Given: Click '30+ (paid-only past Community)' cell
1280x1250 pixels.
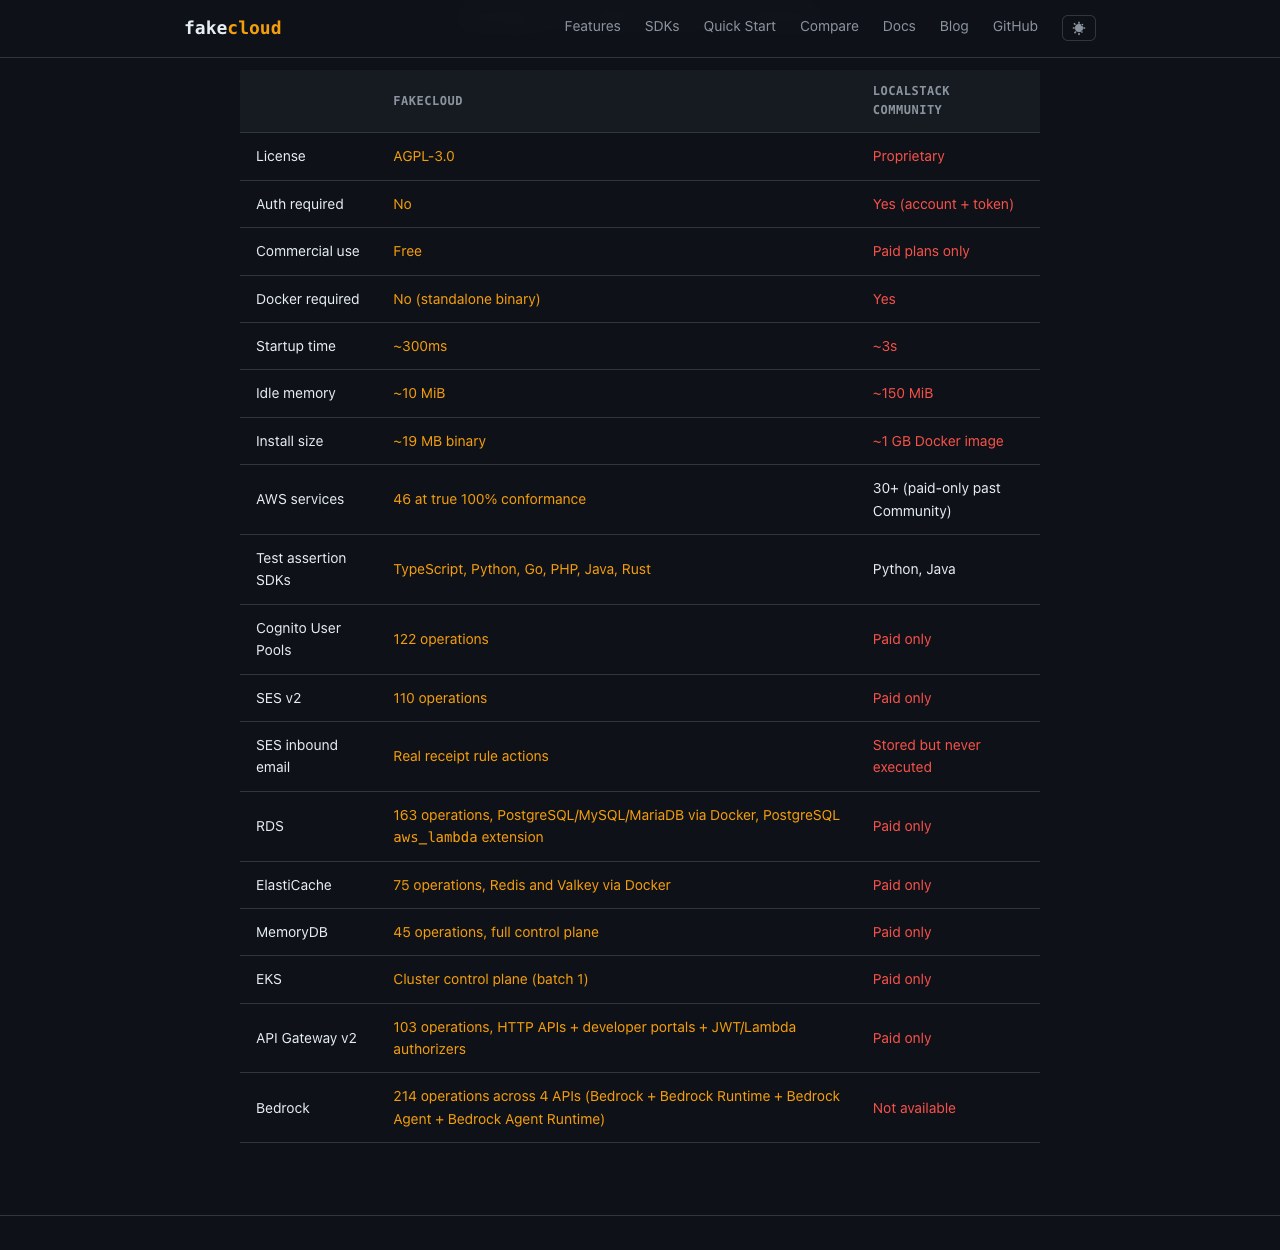Looking at the screenshot, I should pos(937,500).
